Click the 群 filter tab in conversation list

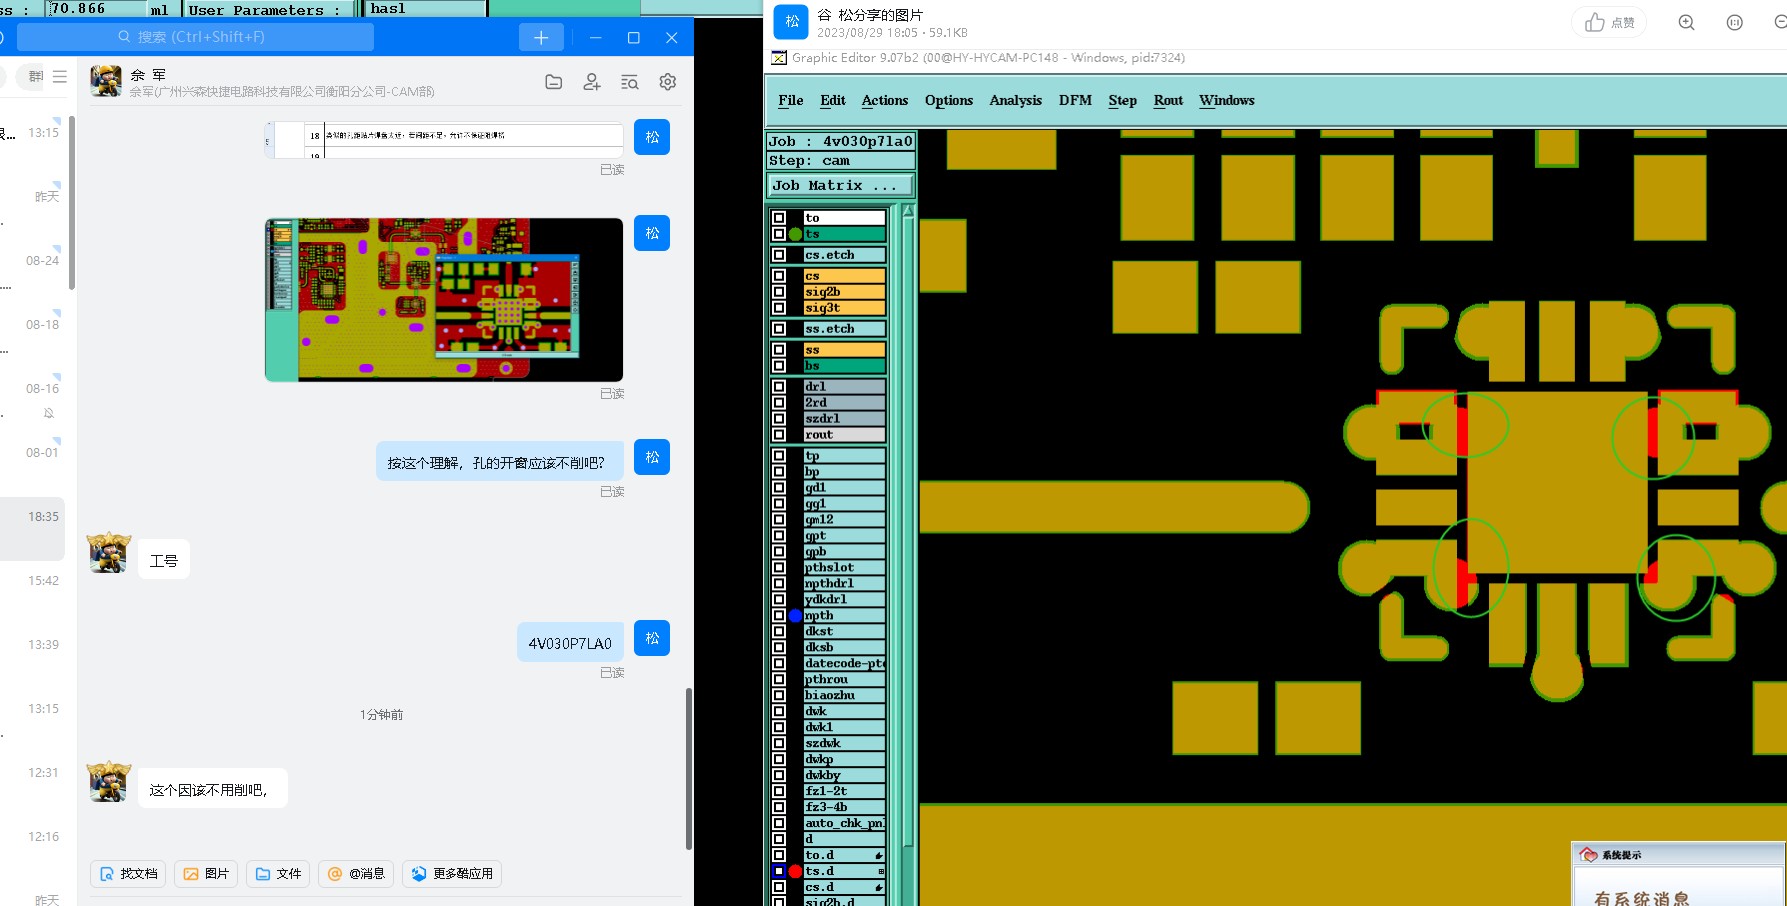(x=36, y=76)
